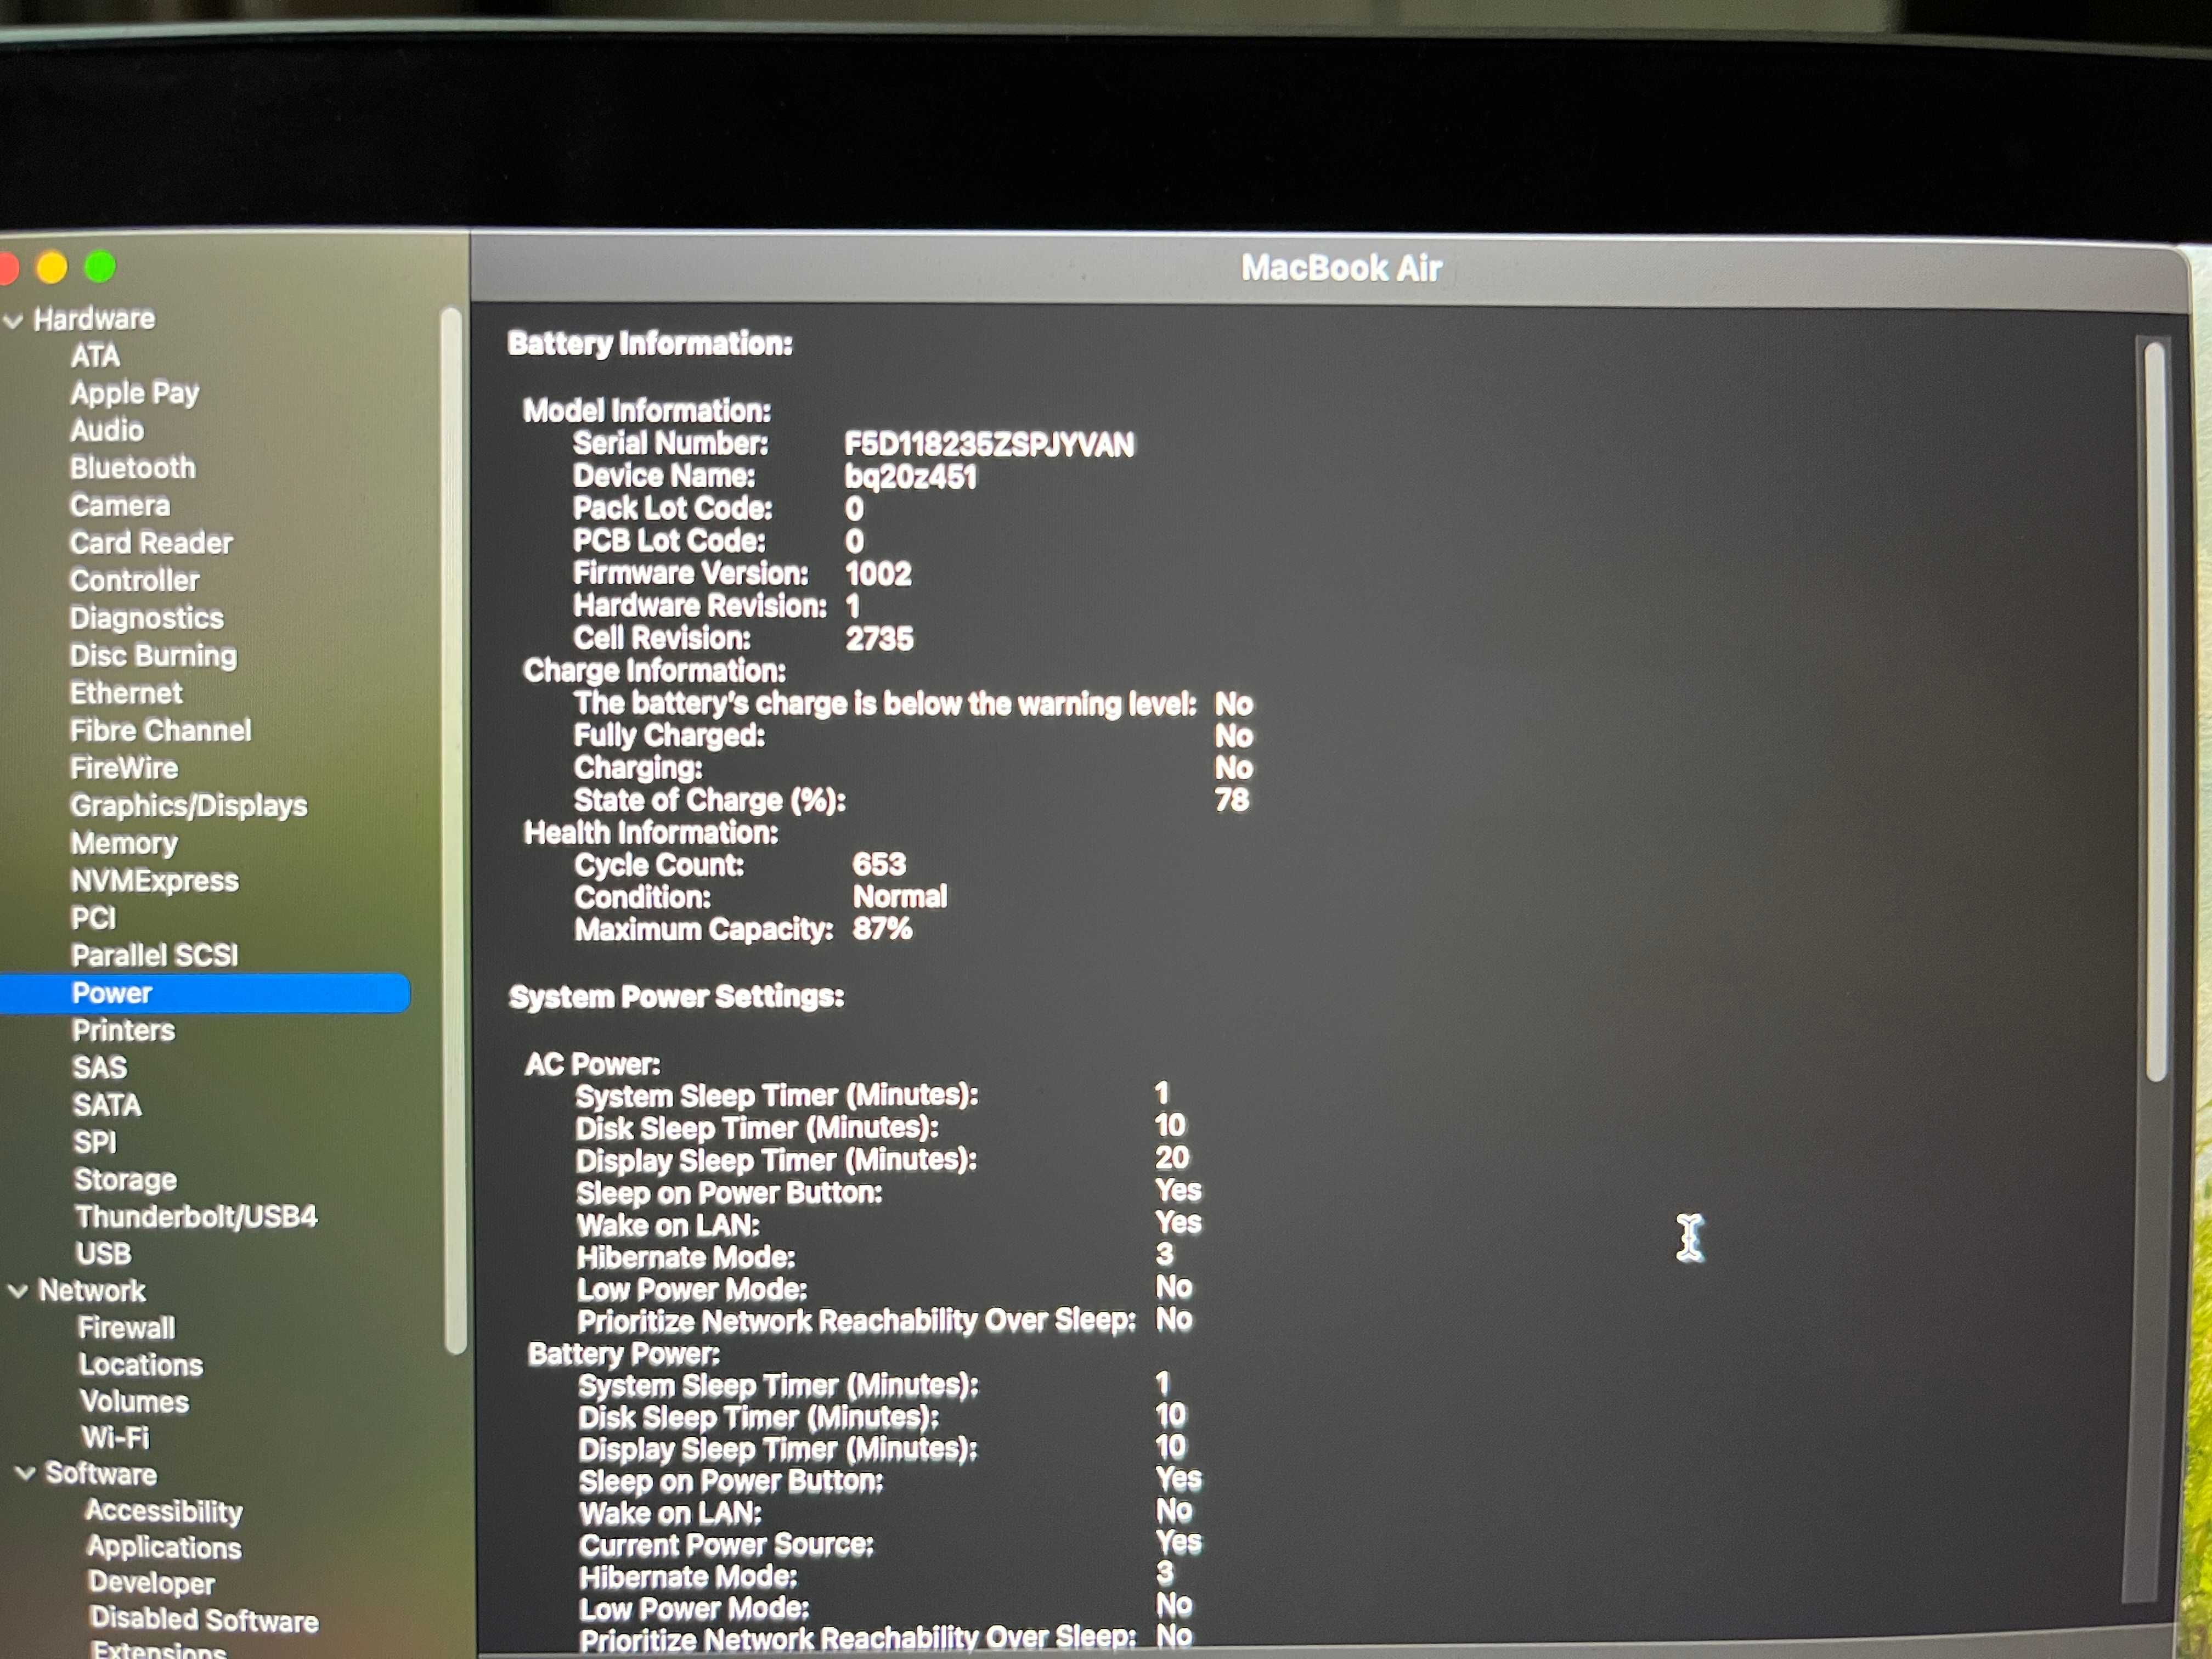Open the USB entry
2212x1659 pixels.
[104, 1254]
